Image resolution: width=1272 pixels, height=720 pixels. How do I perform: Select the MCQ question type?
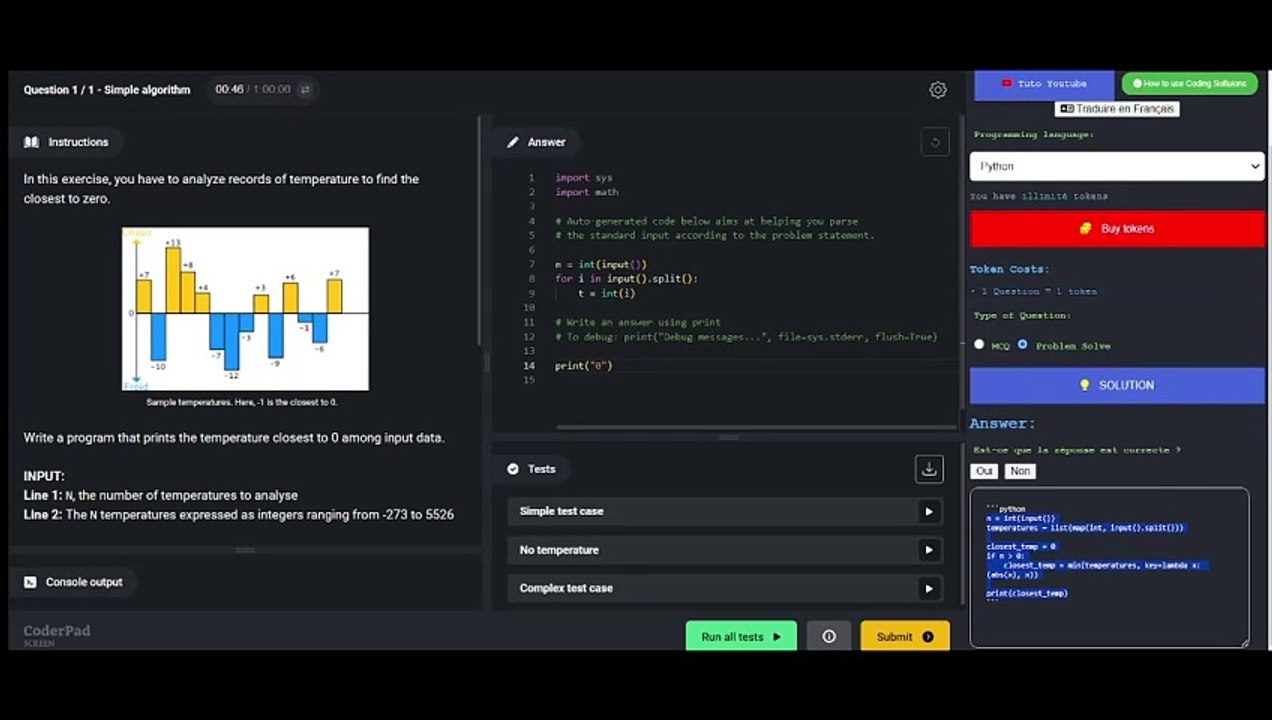(x=979, y=344)
